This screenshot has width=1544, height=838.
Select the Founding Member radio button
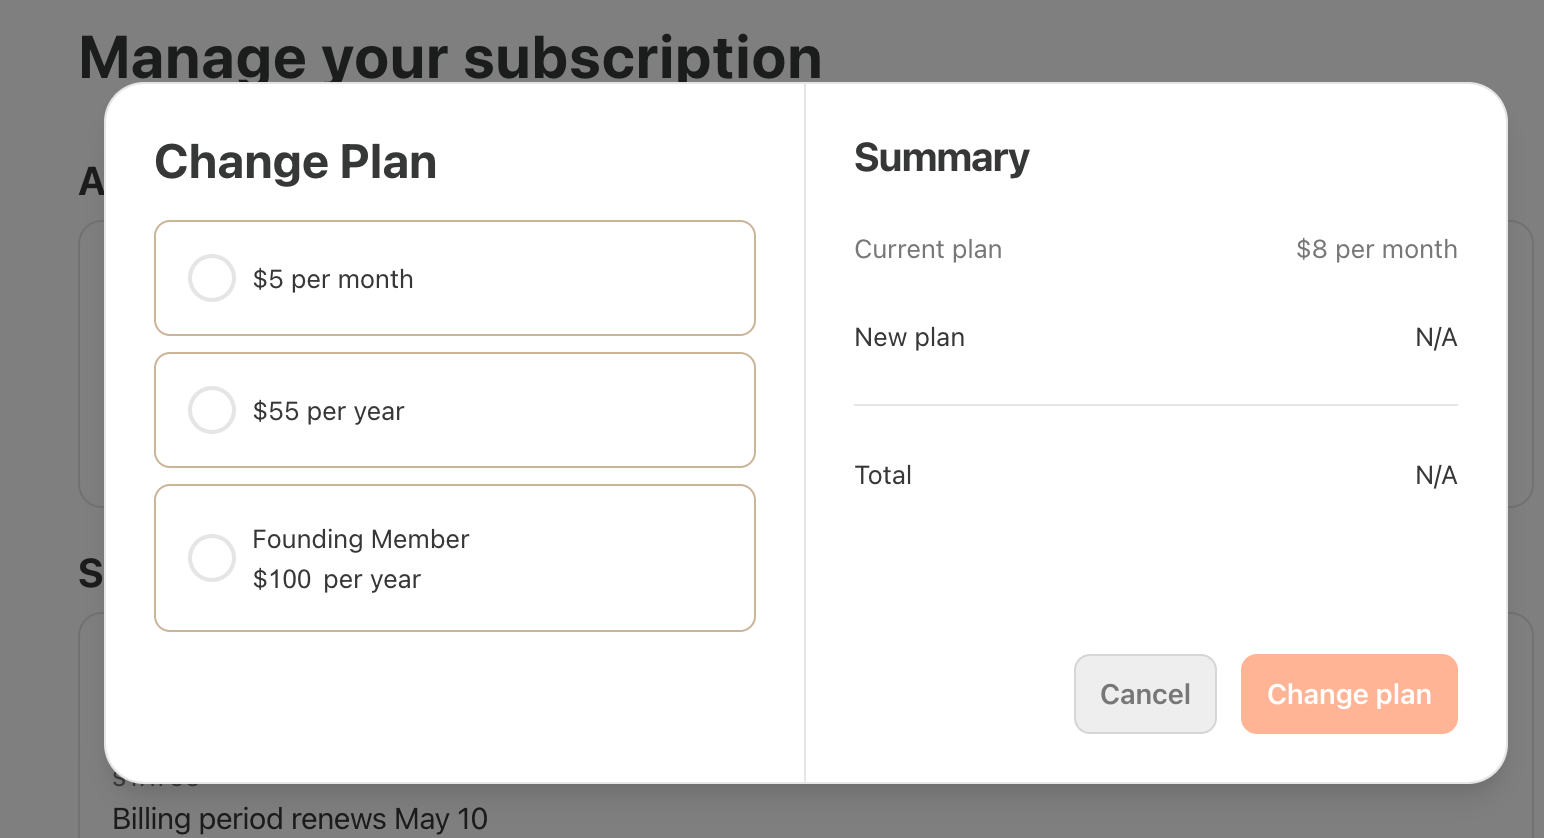(211, 558)
